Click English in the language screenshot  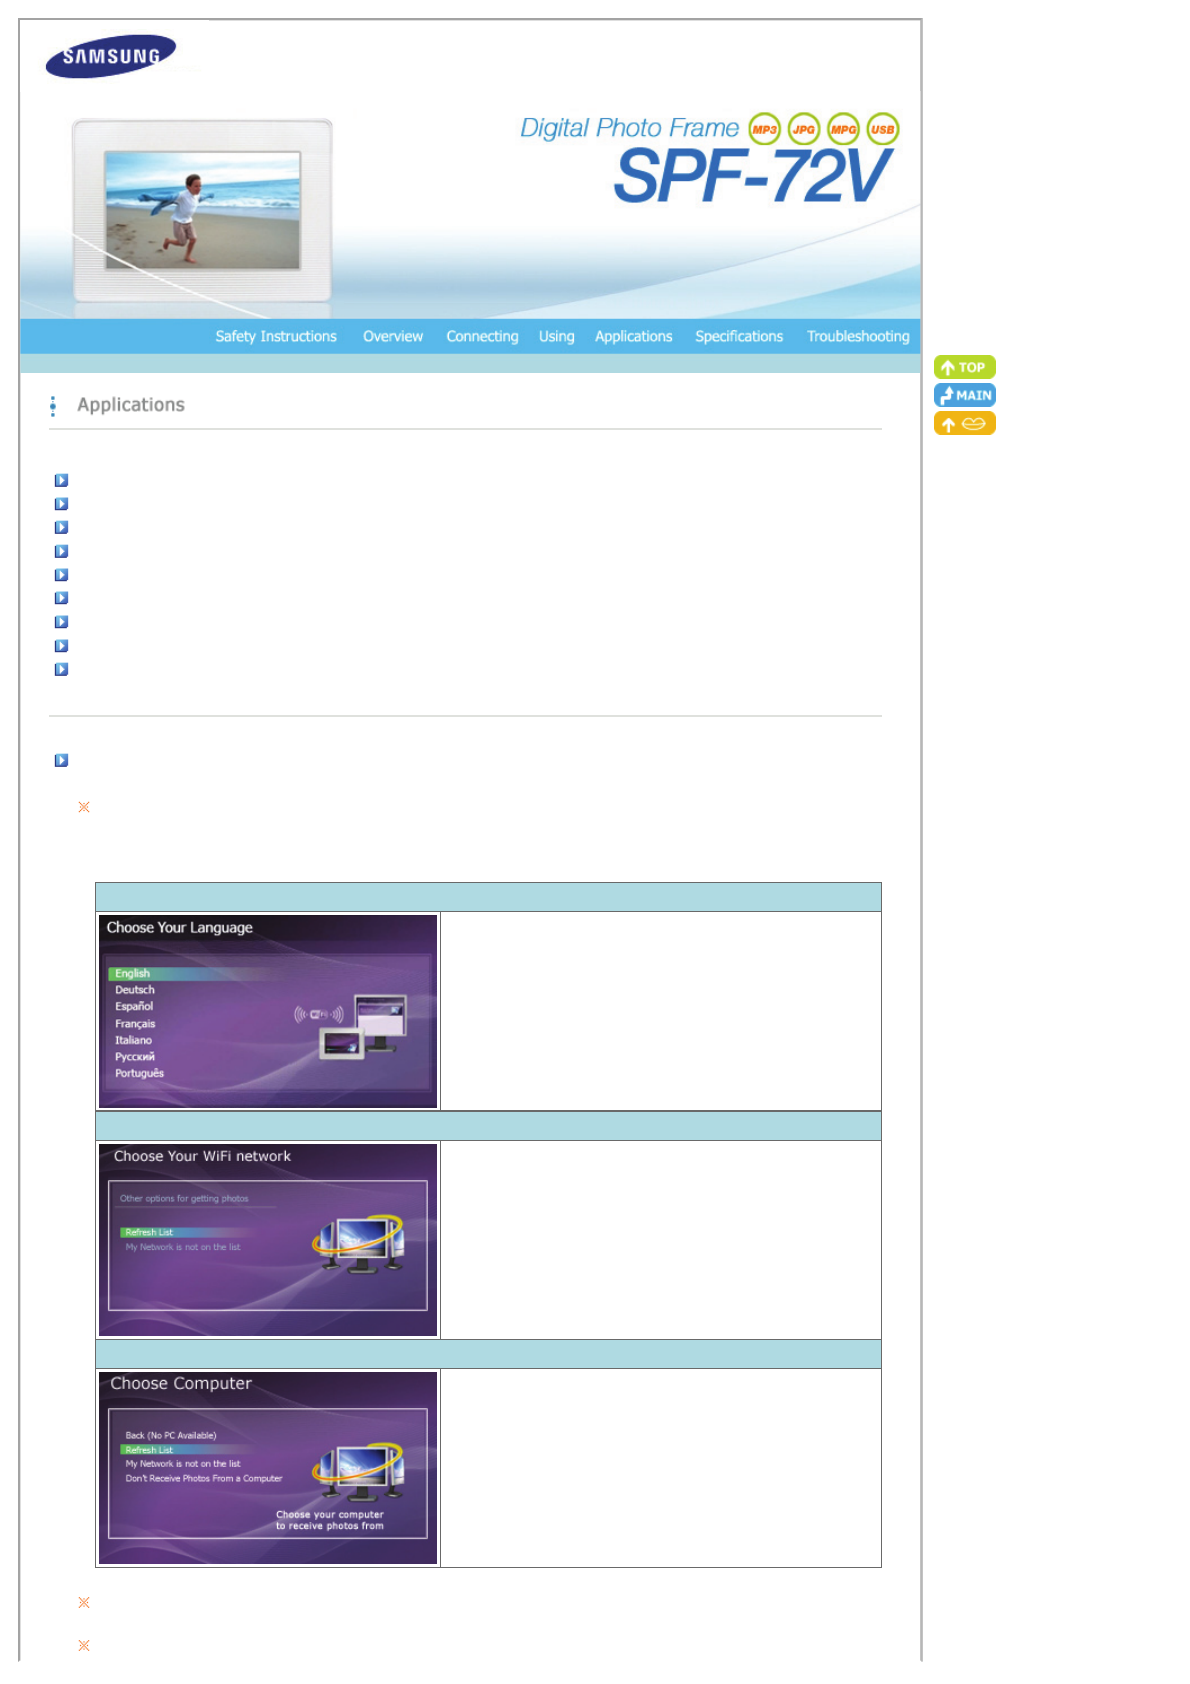click(x=132, y=973)
